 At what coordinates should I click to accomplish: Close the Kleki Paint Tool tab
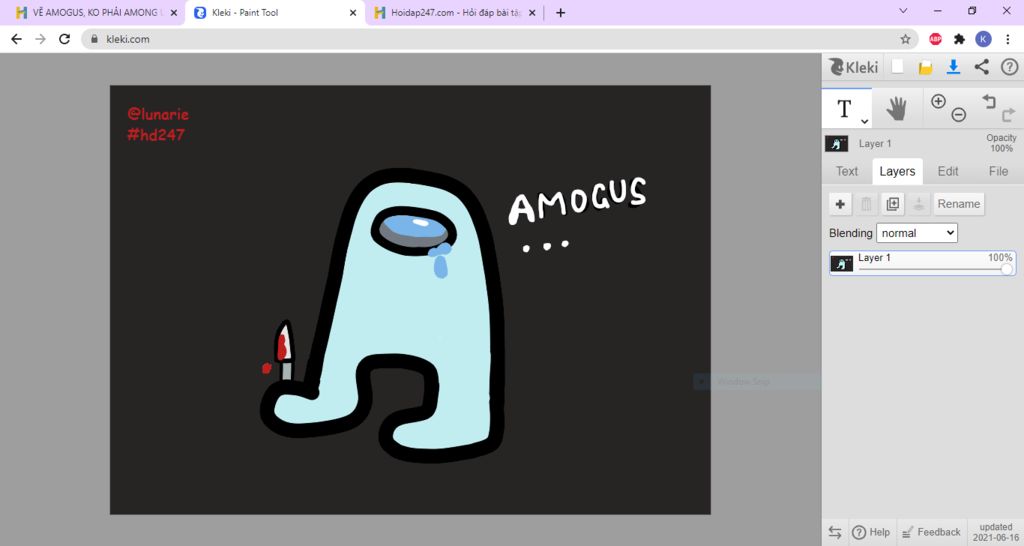(353, 12)
